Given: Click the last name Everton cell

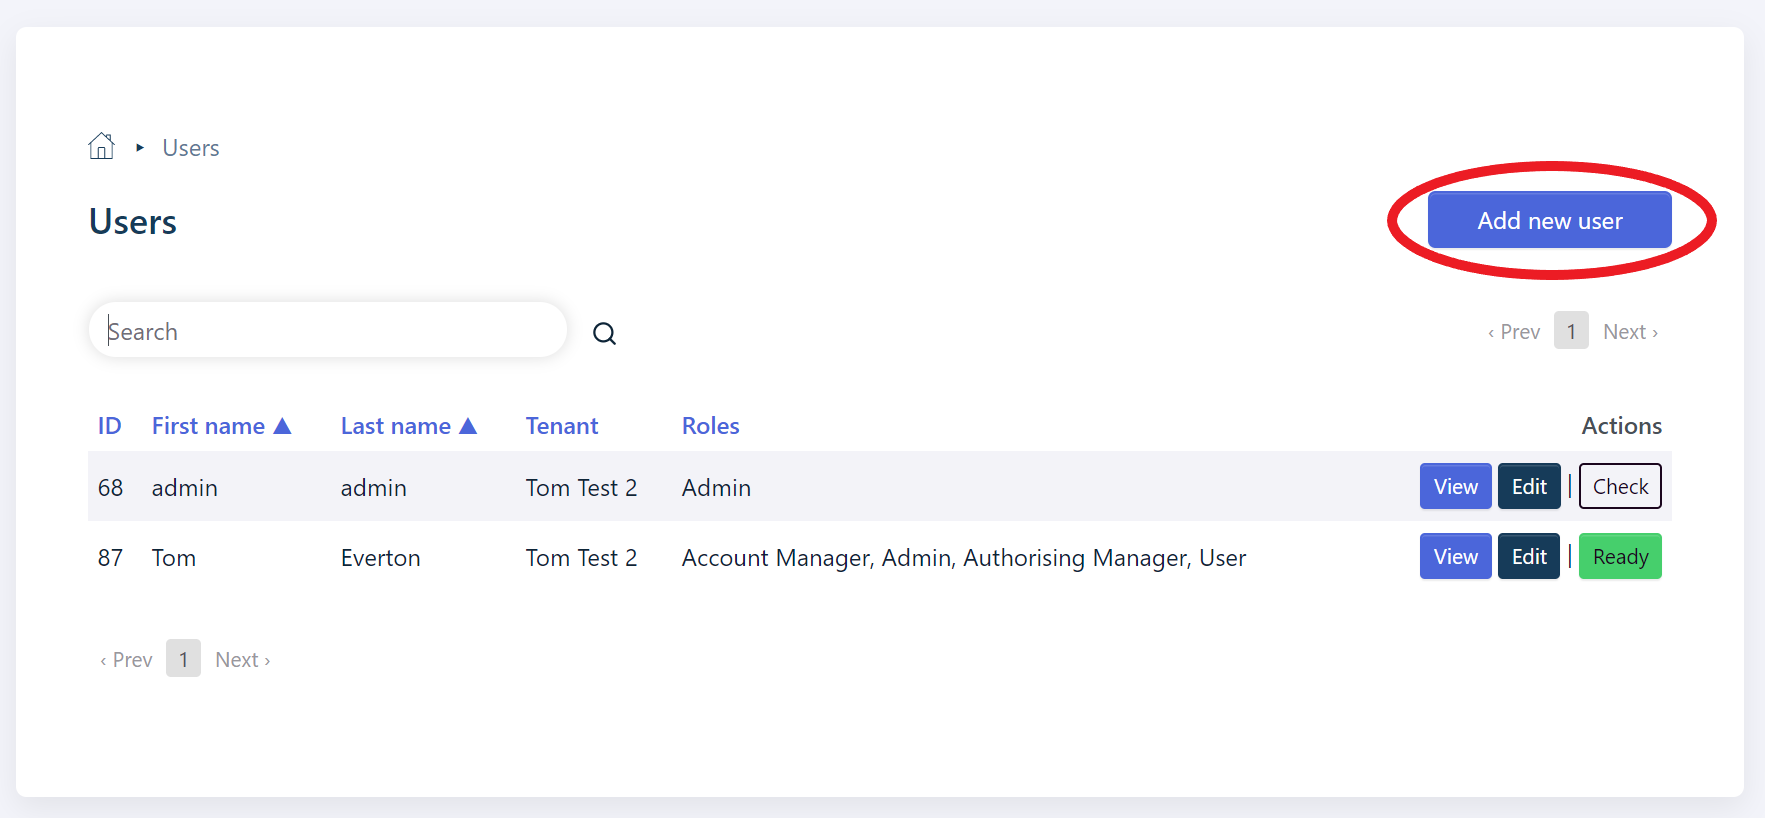Looking at the screenshot, I should (381, 558).
